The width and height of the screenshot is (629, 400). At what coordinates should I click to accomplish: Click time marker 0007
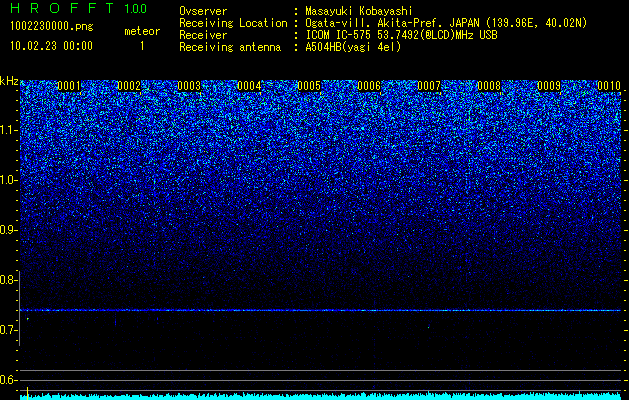click(429, 86)
